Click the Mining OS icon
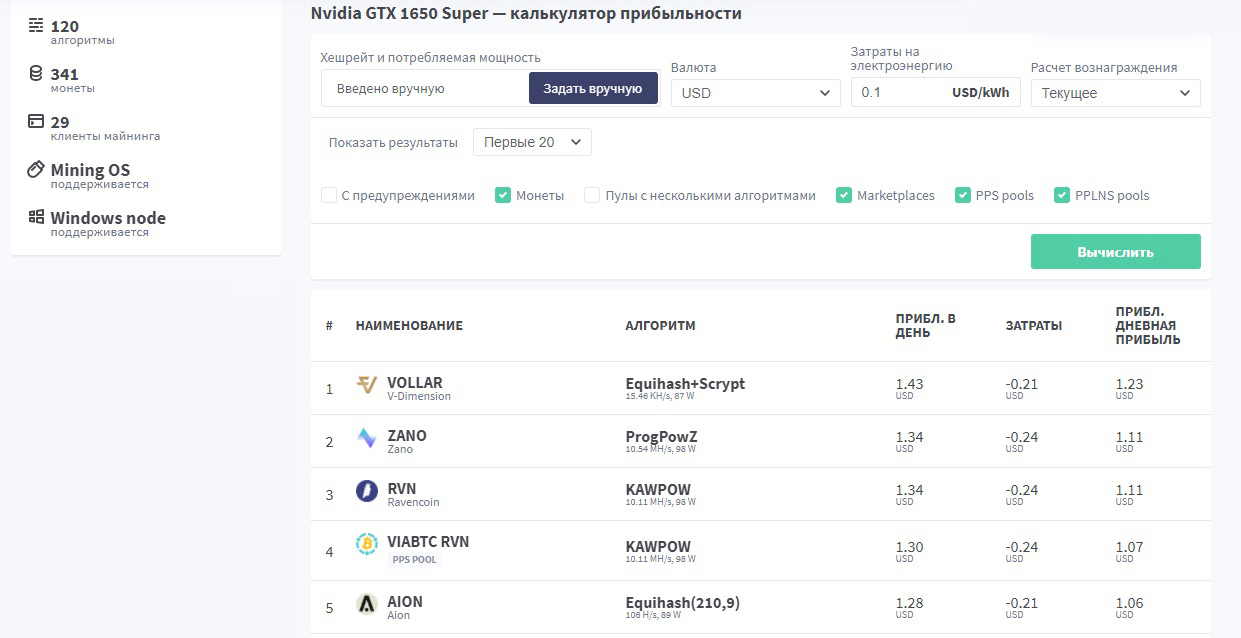Screen dimensions: 1241x638 pyautogui.click(x=36, y=169)
